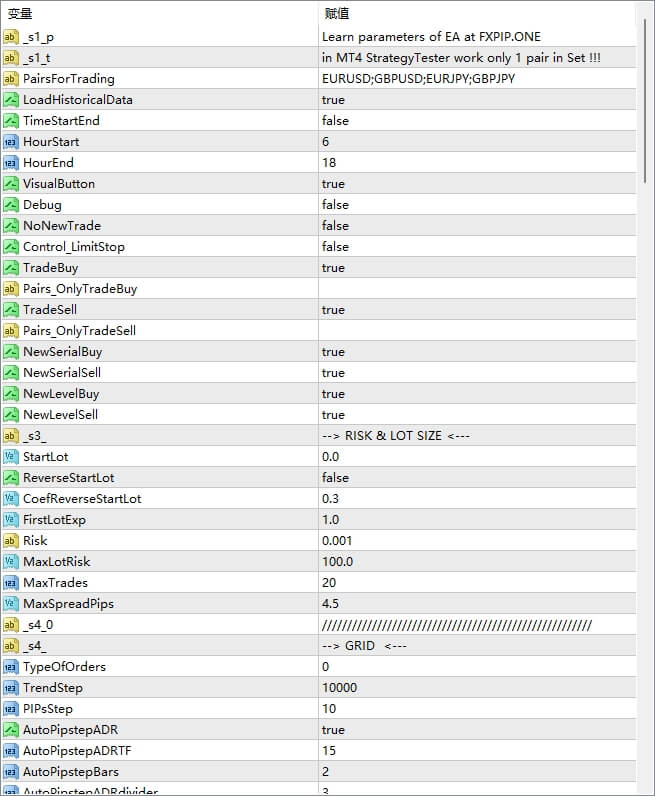Select the TimeStartEnd false value
Viewport: 655px width, 796px height.
point(335,121)
